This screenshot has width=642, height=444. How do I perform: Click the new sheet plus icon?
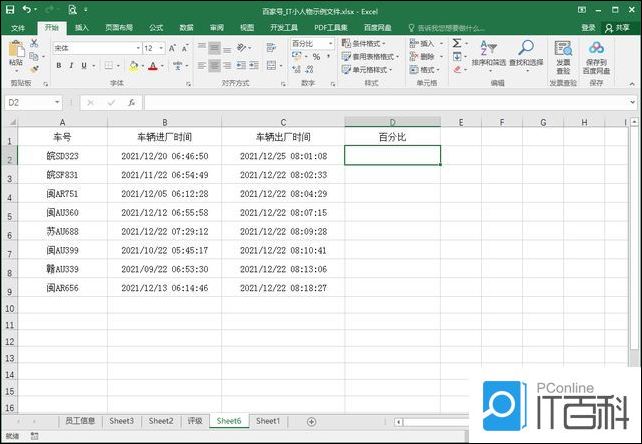coord(311,421)
